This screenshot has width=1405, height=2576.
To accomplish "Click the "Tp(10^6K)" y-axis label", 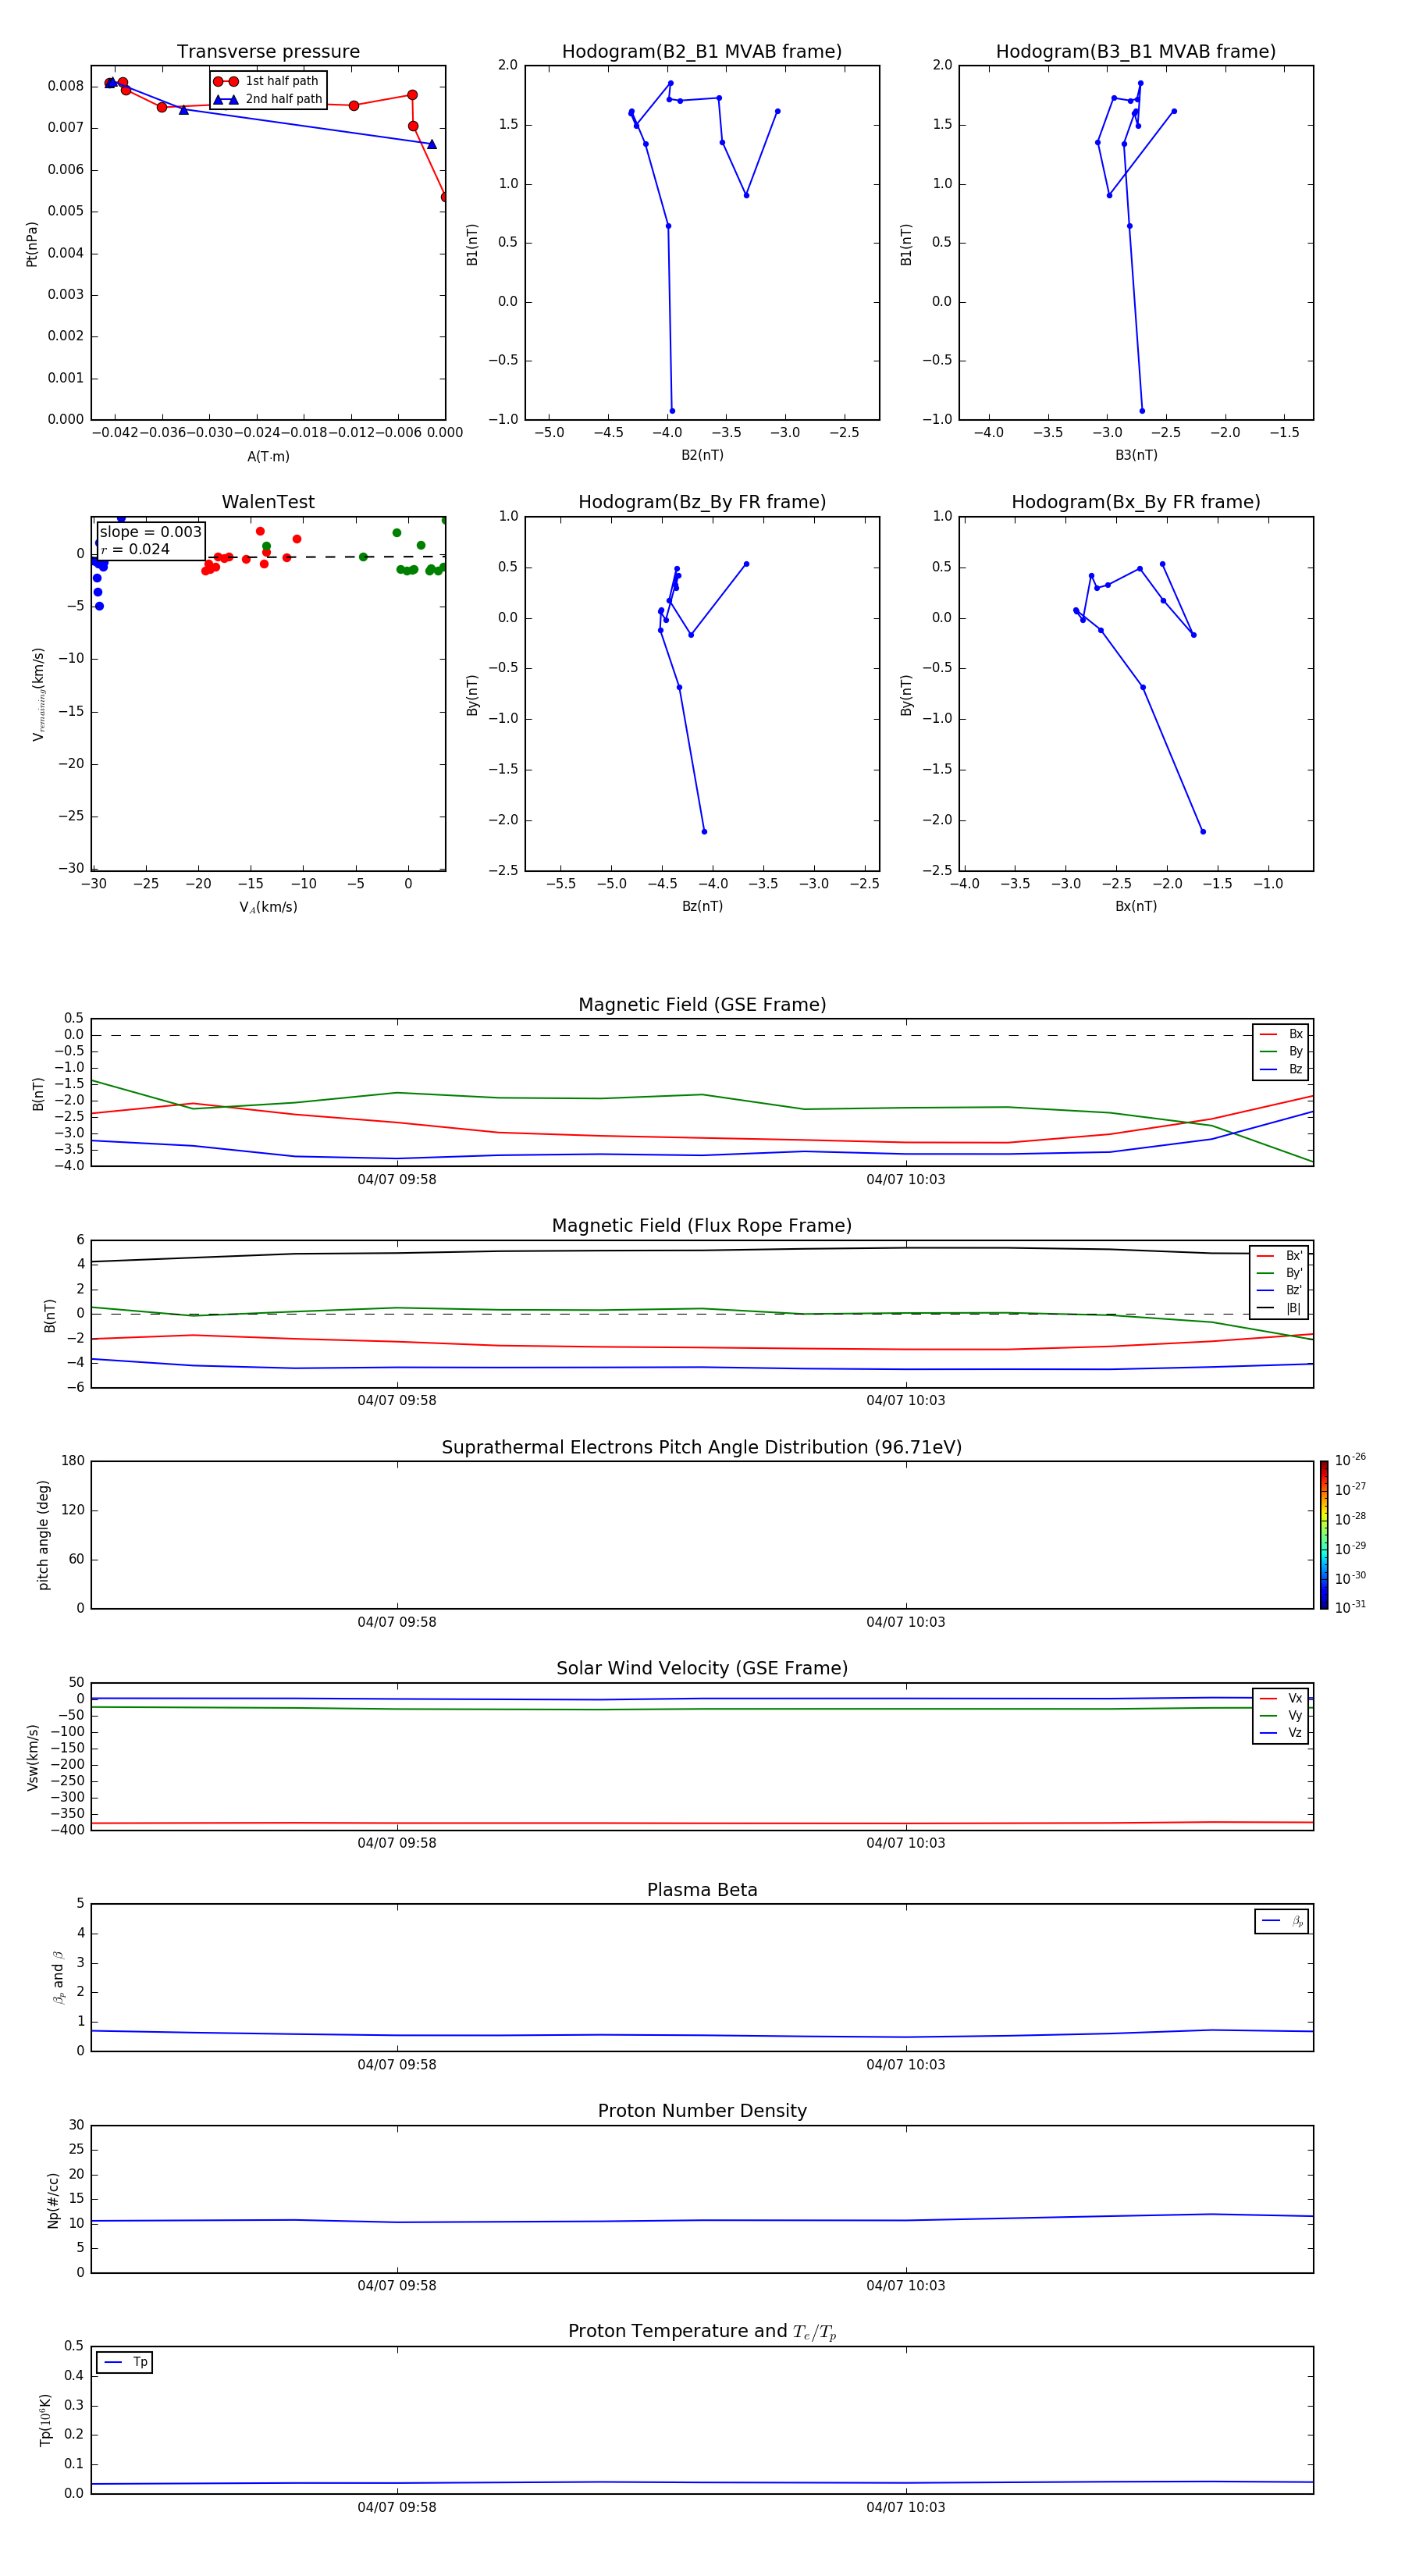I will click(x=45, y=2420).
